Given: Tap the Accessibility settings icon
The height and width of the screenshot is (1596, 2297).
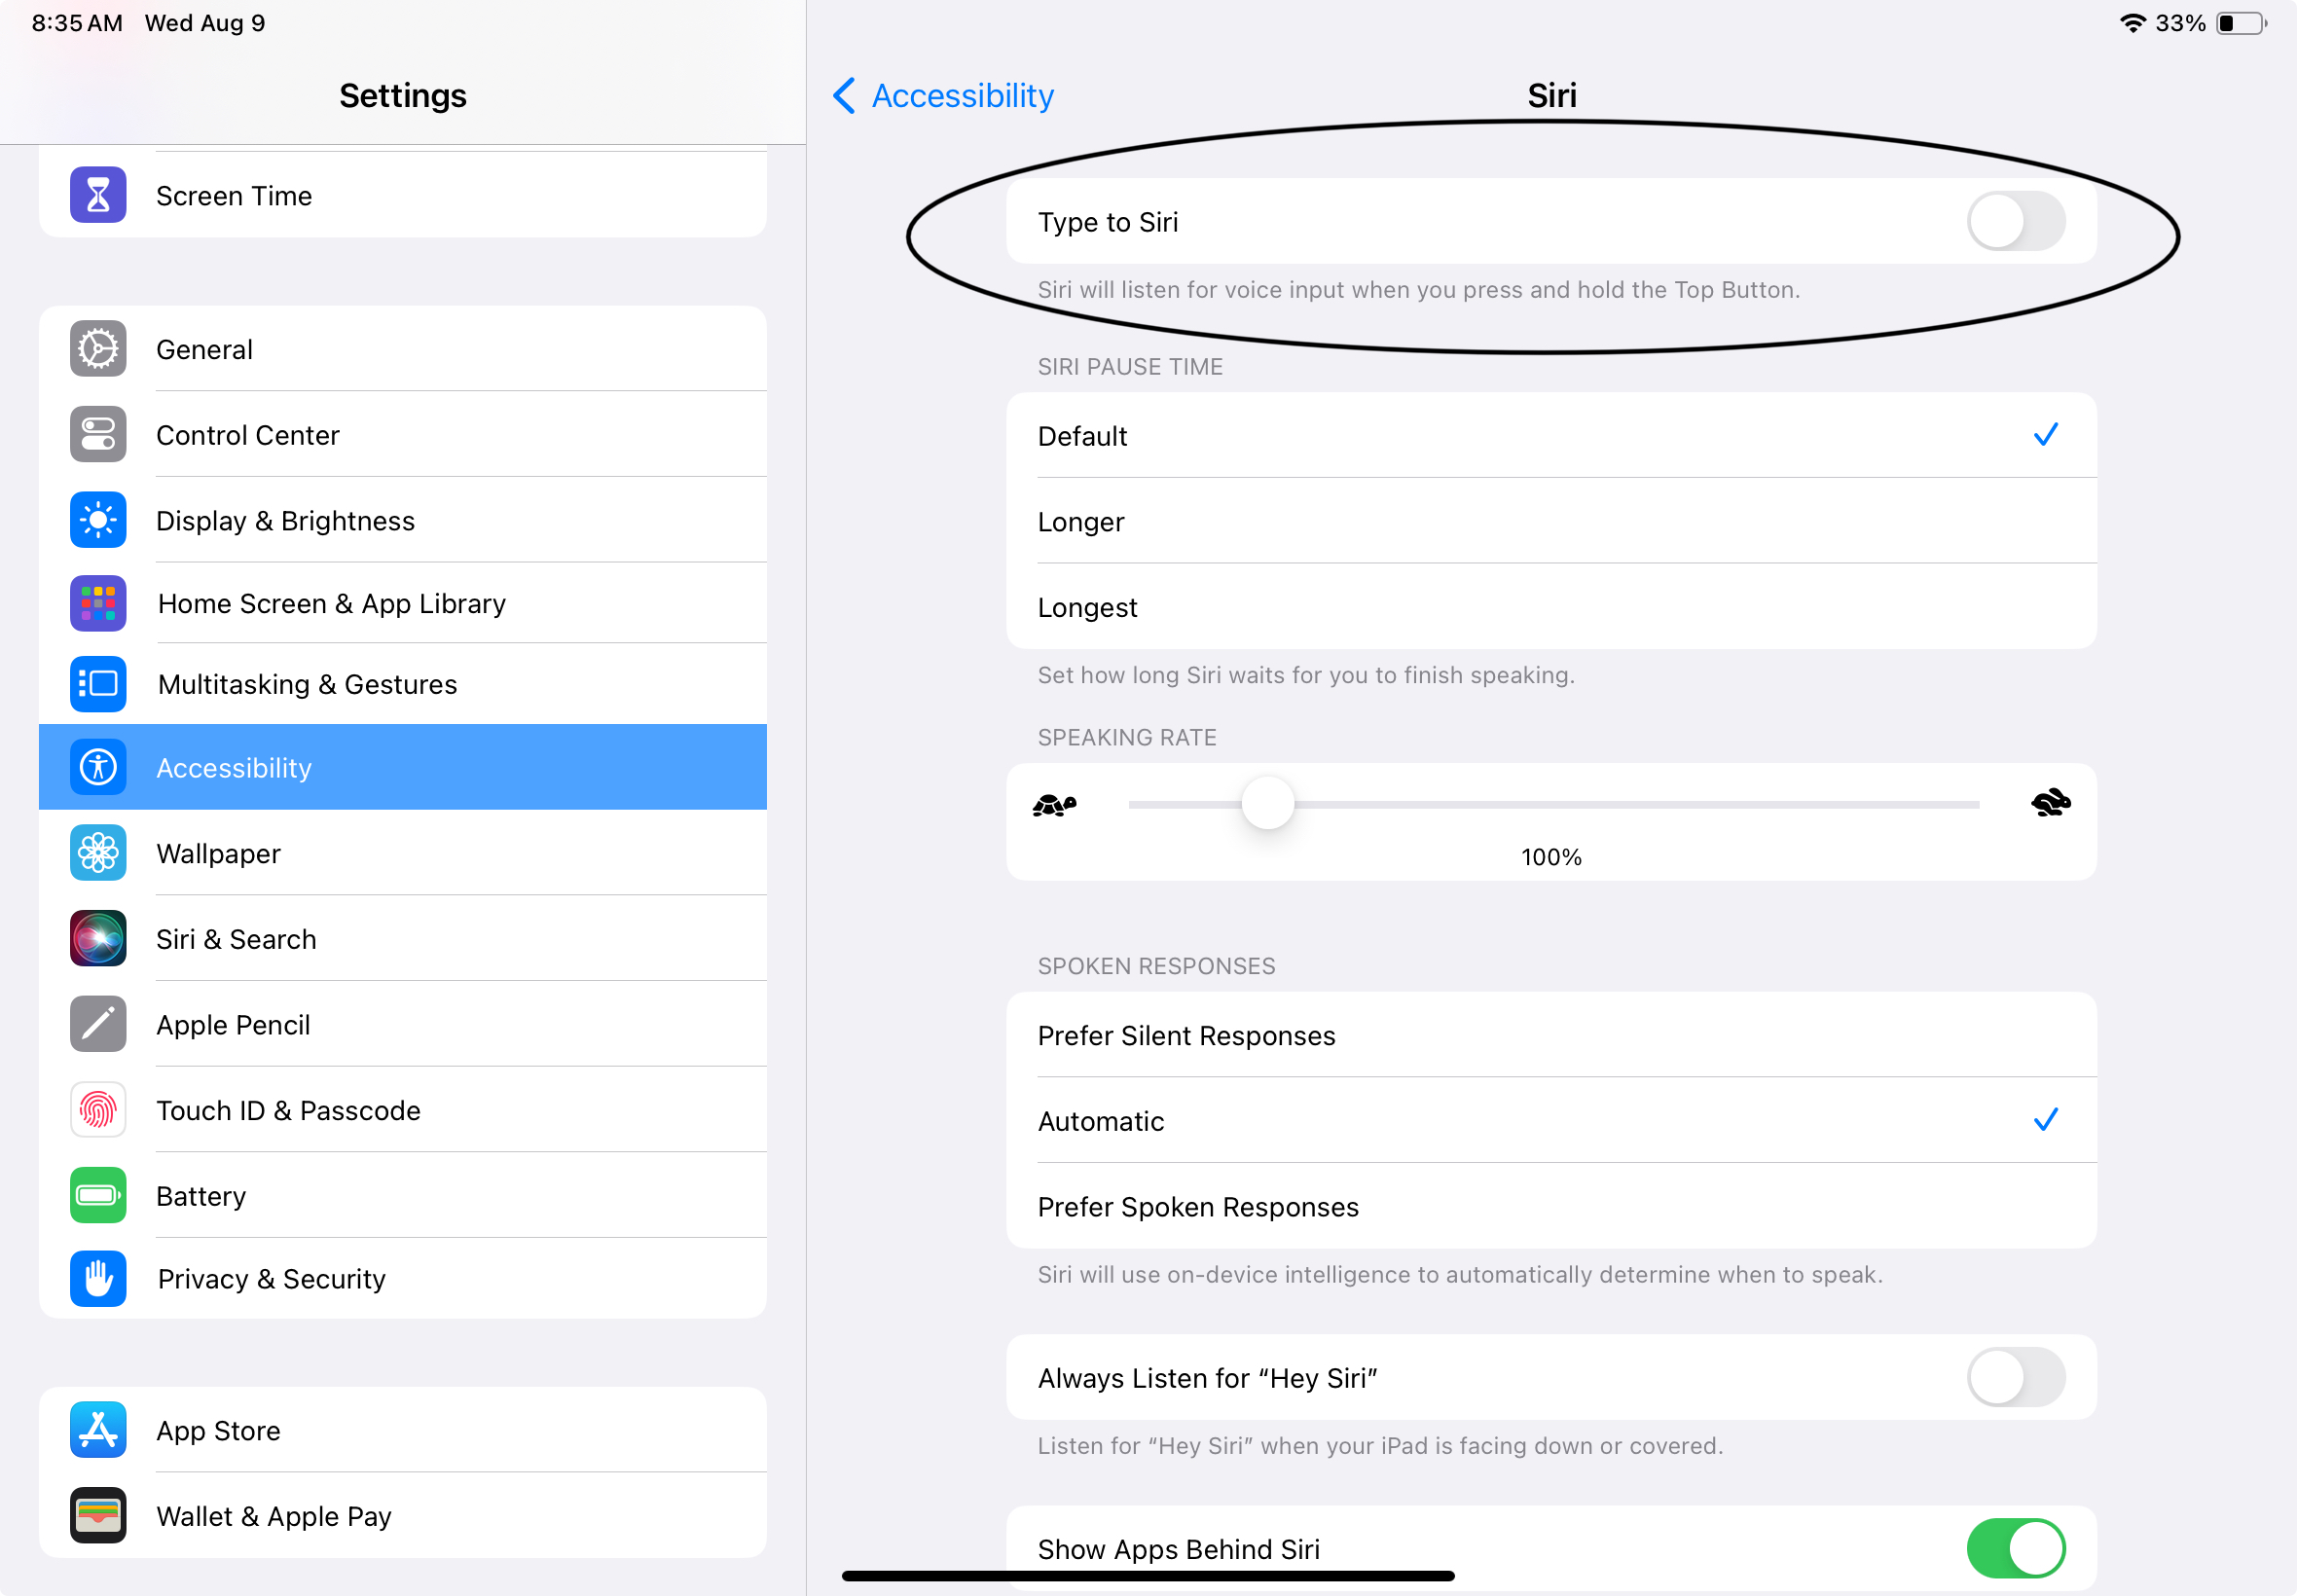Looking at the screenshot, I should [x=99, y=768].
